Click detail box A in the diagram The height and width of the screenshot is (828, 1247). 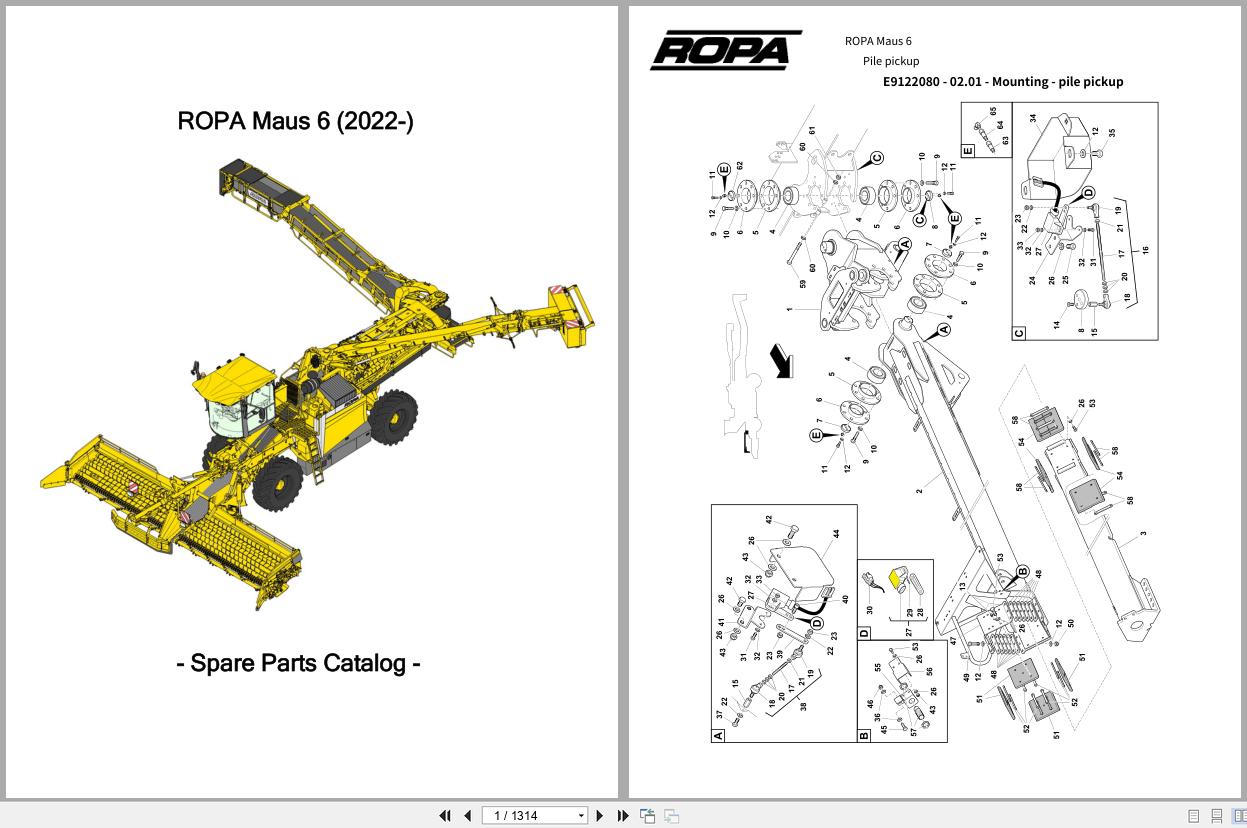(x=784, y=624)
